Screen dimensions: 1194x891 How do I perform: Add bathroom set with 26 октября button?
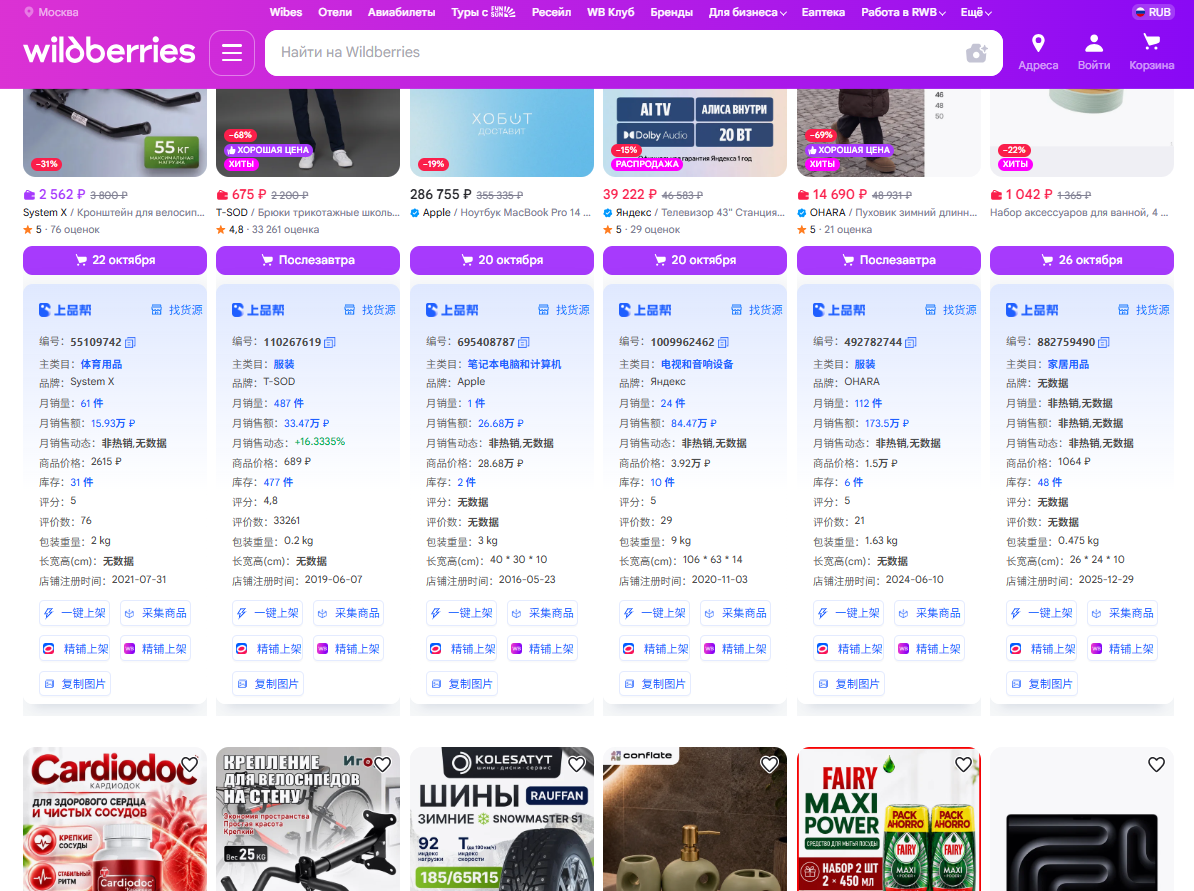coord(1082,260)
